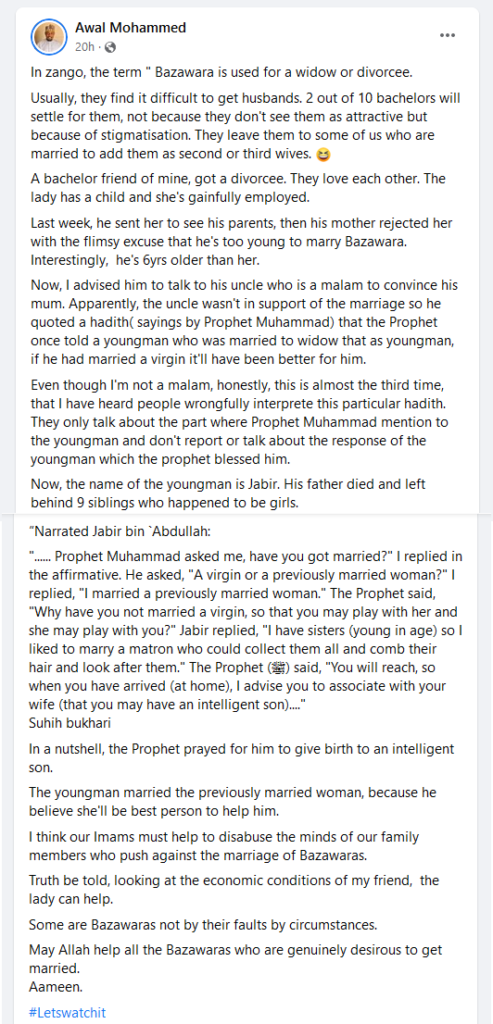Click the paragraph starting 'Usually, they find it difficult'
The width and height of the screenshot is (493, 1024).
pos(246,128)
